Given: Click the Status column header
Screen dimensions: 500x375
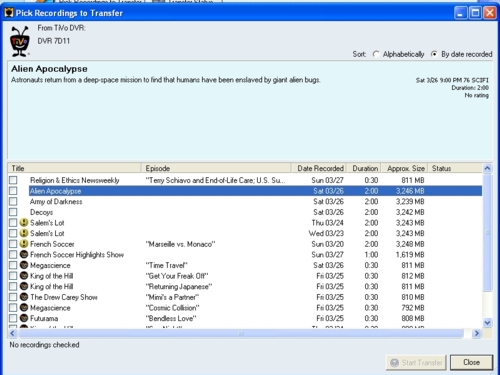Looking at the screenshot, I should pyautogui.click(x=455, y=168).
